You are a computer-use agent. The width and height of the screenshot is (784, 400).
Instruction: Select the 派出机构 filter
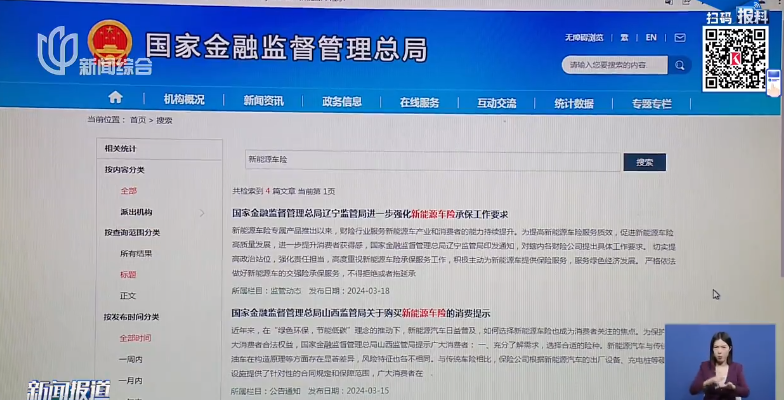click(x=136, y=212)
